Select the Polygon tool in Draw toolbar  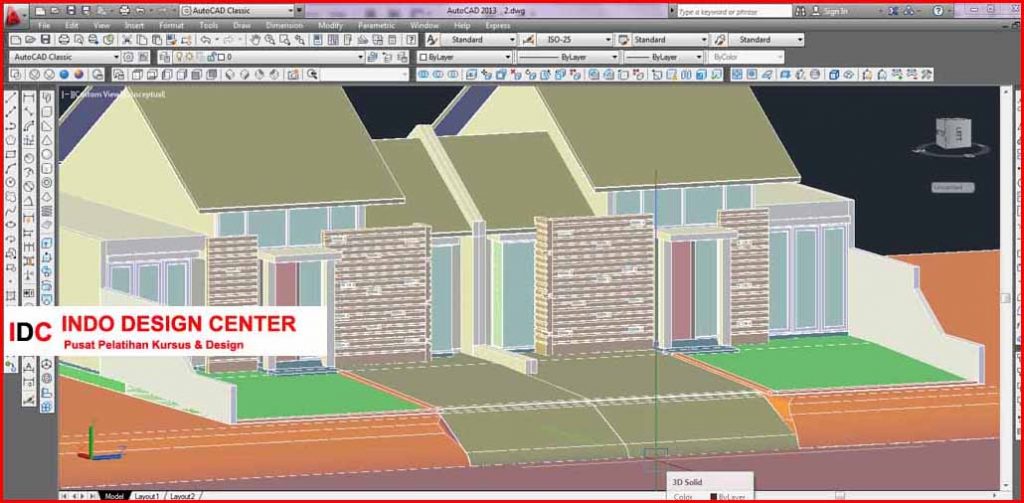(10, 140)
